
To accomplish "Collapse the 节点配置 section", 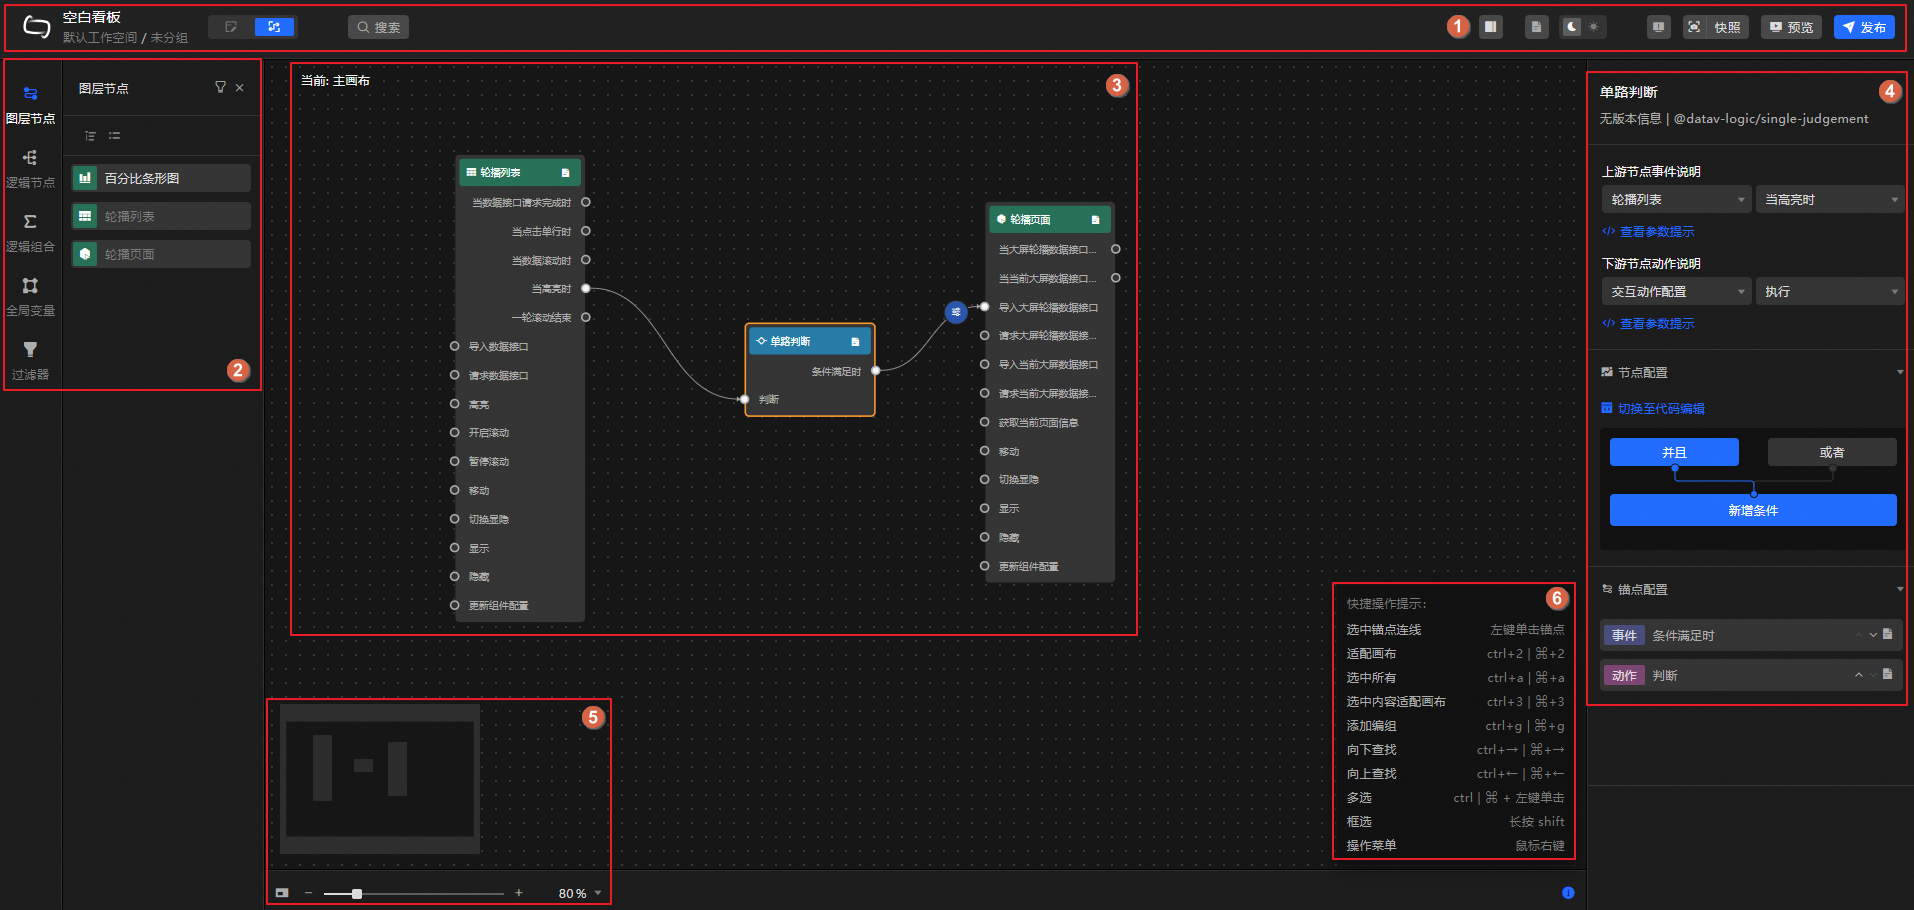I will click(x=1899, y=372).
